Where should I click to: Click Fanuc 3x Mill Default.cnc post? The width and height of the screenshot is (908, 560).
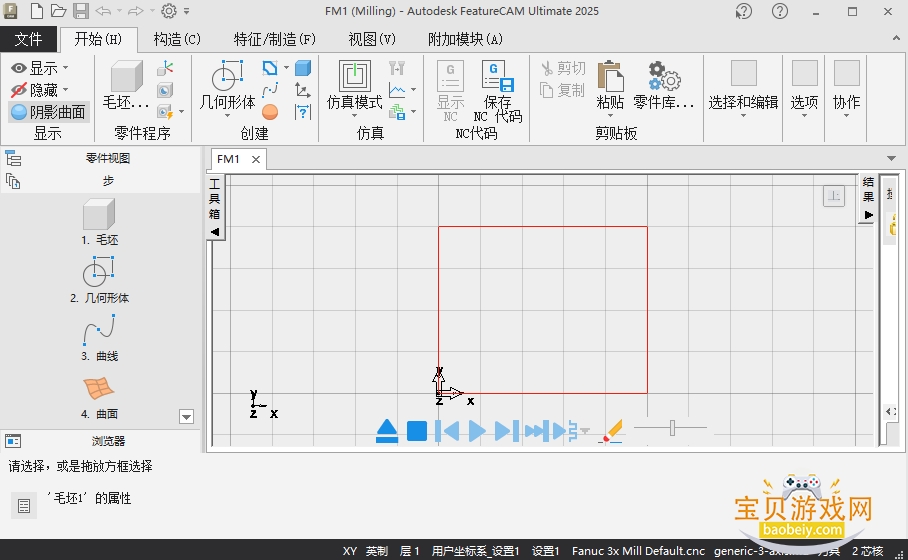[x=638, y=551]
